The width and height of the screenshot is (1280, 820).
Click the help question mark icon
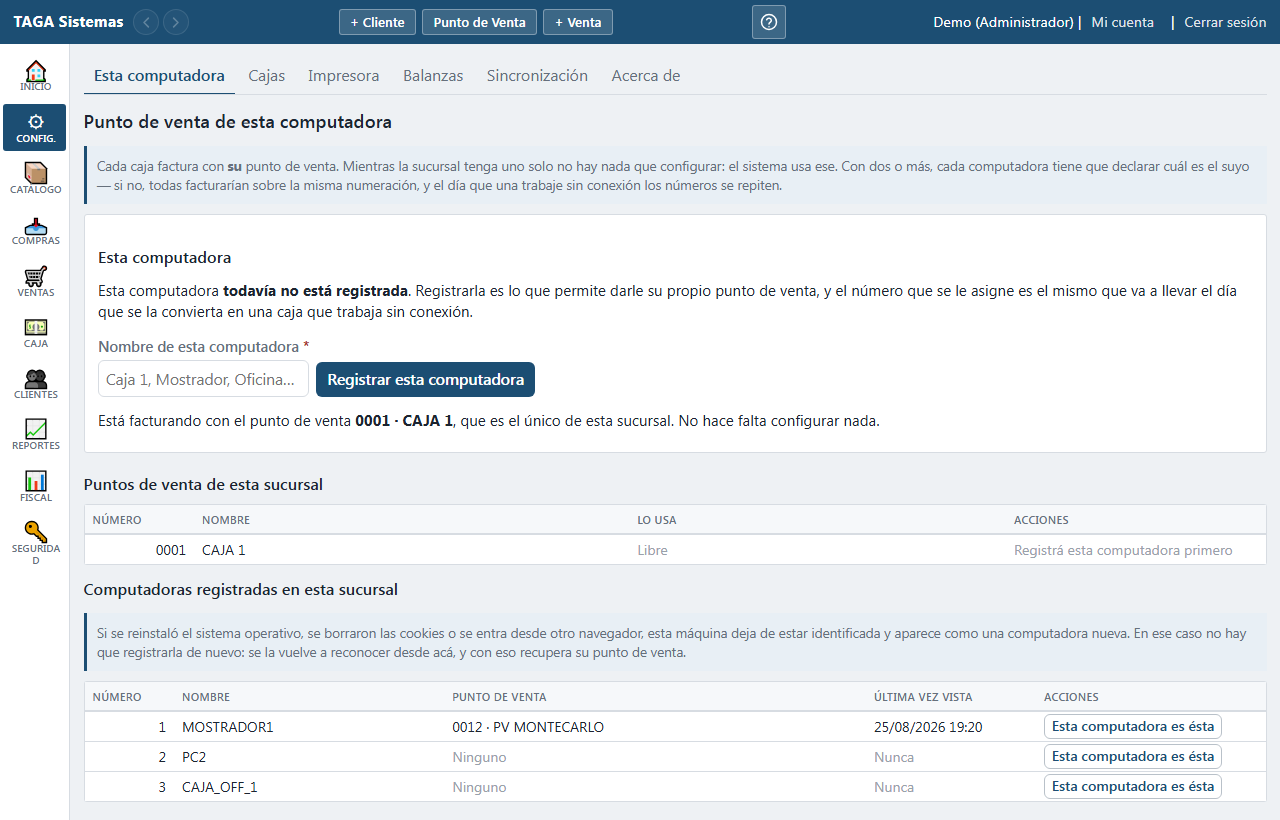pos(769,22)
